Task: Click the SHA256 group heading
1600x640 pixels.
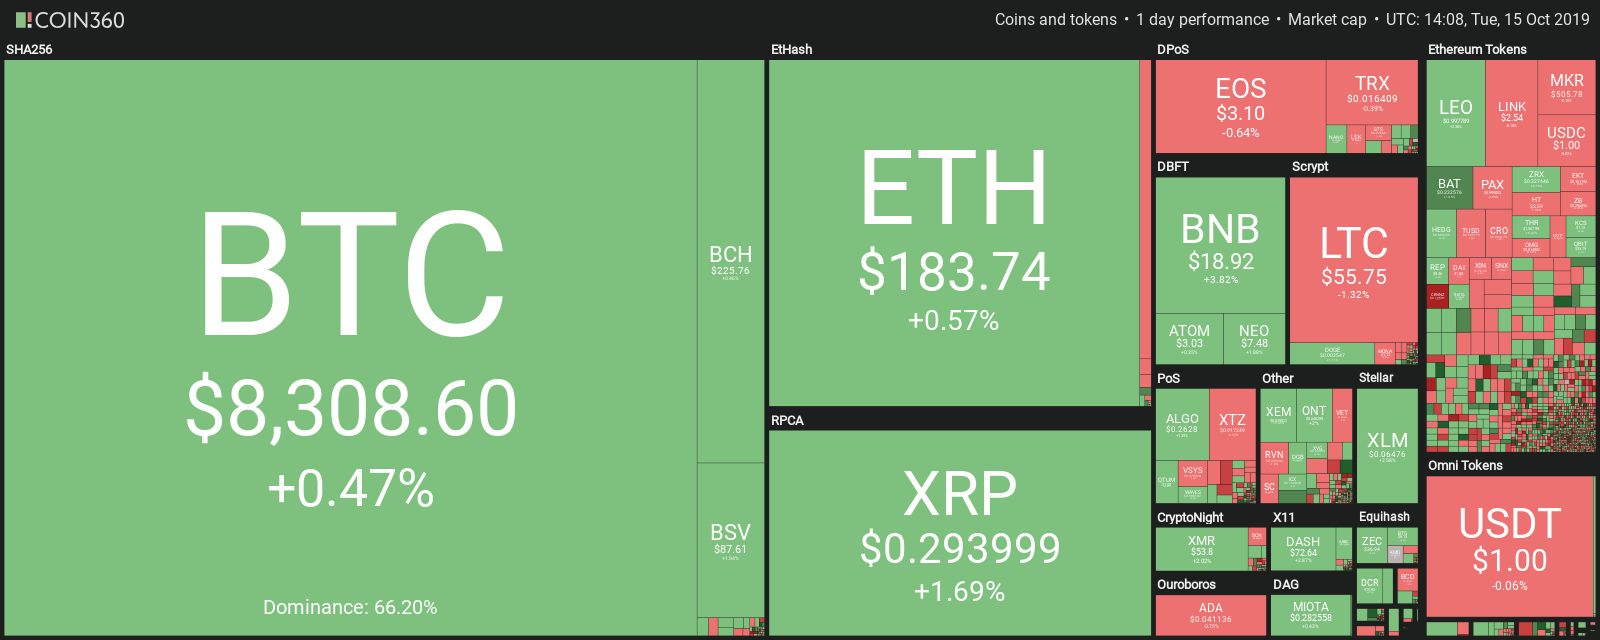Action: tap(29, 49)
